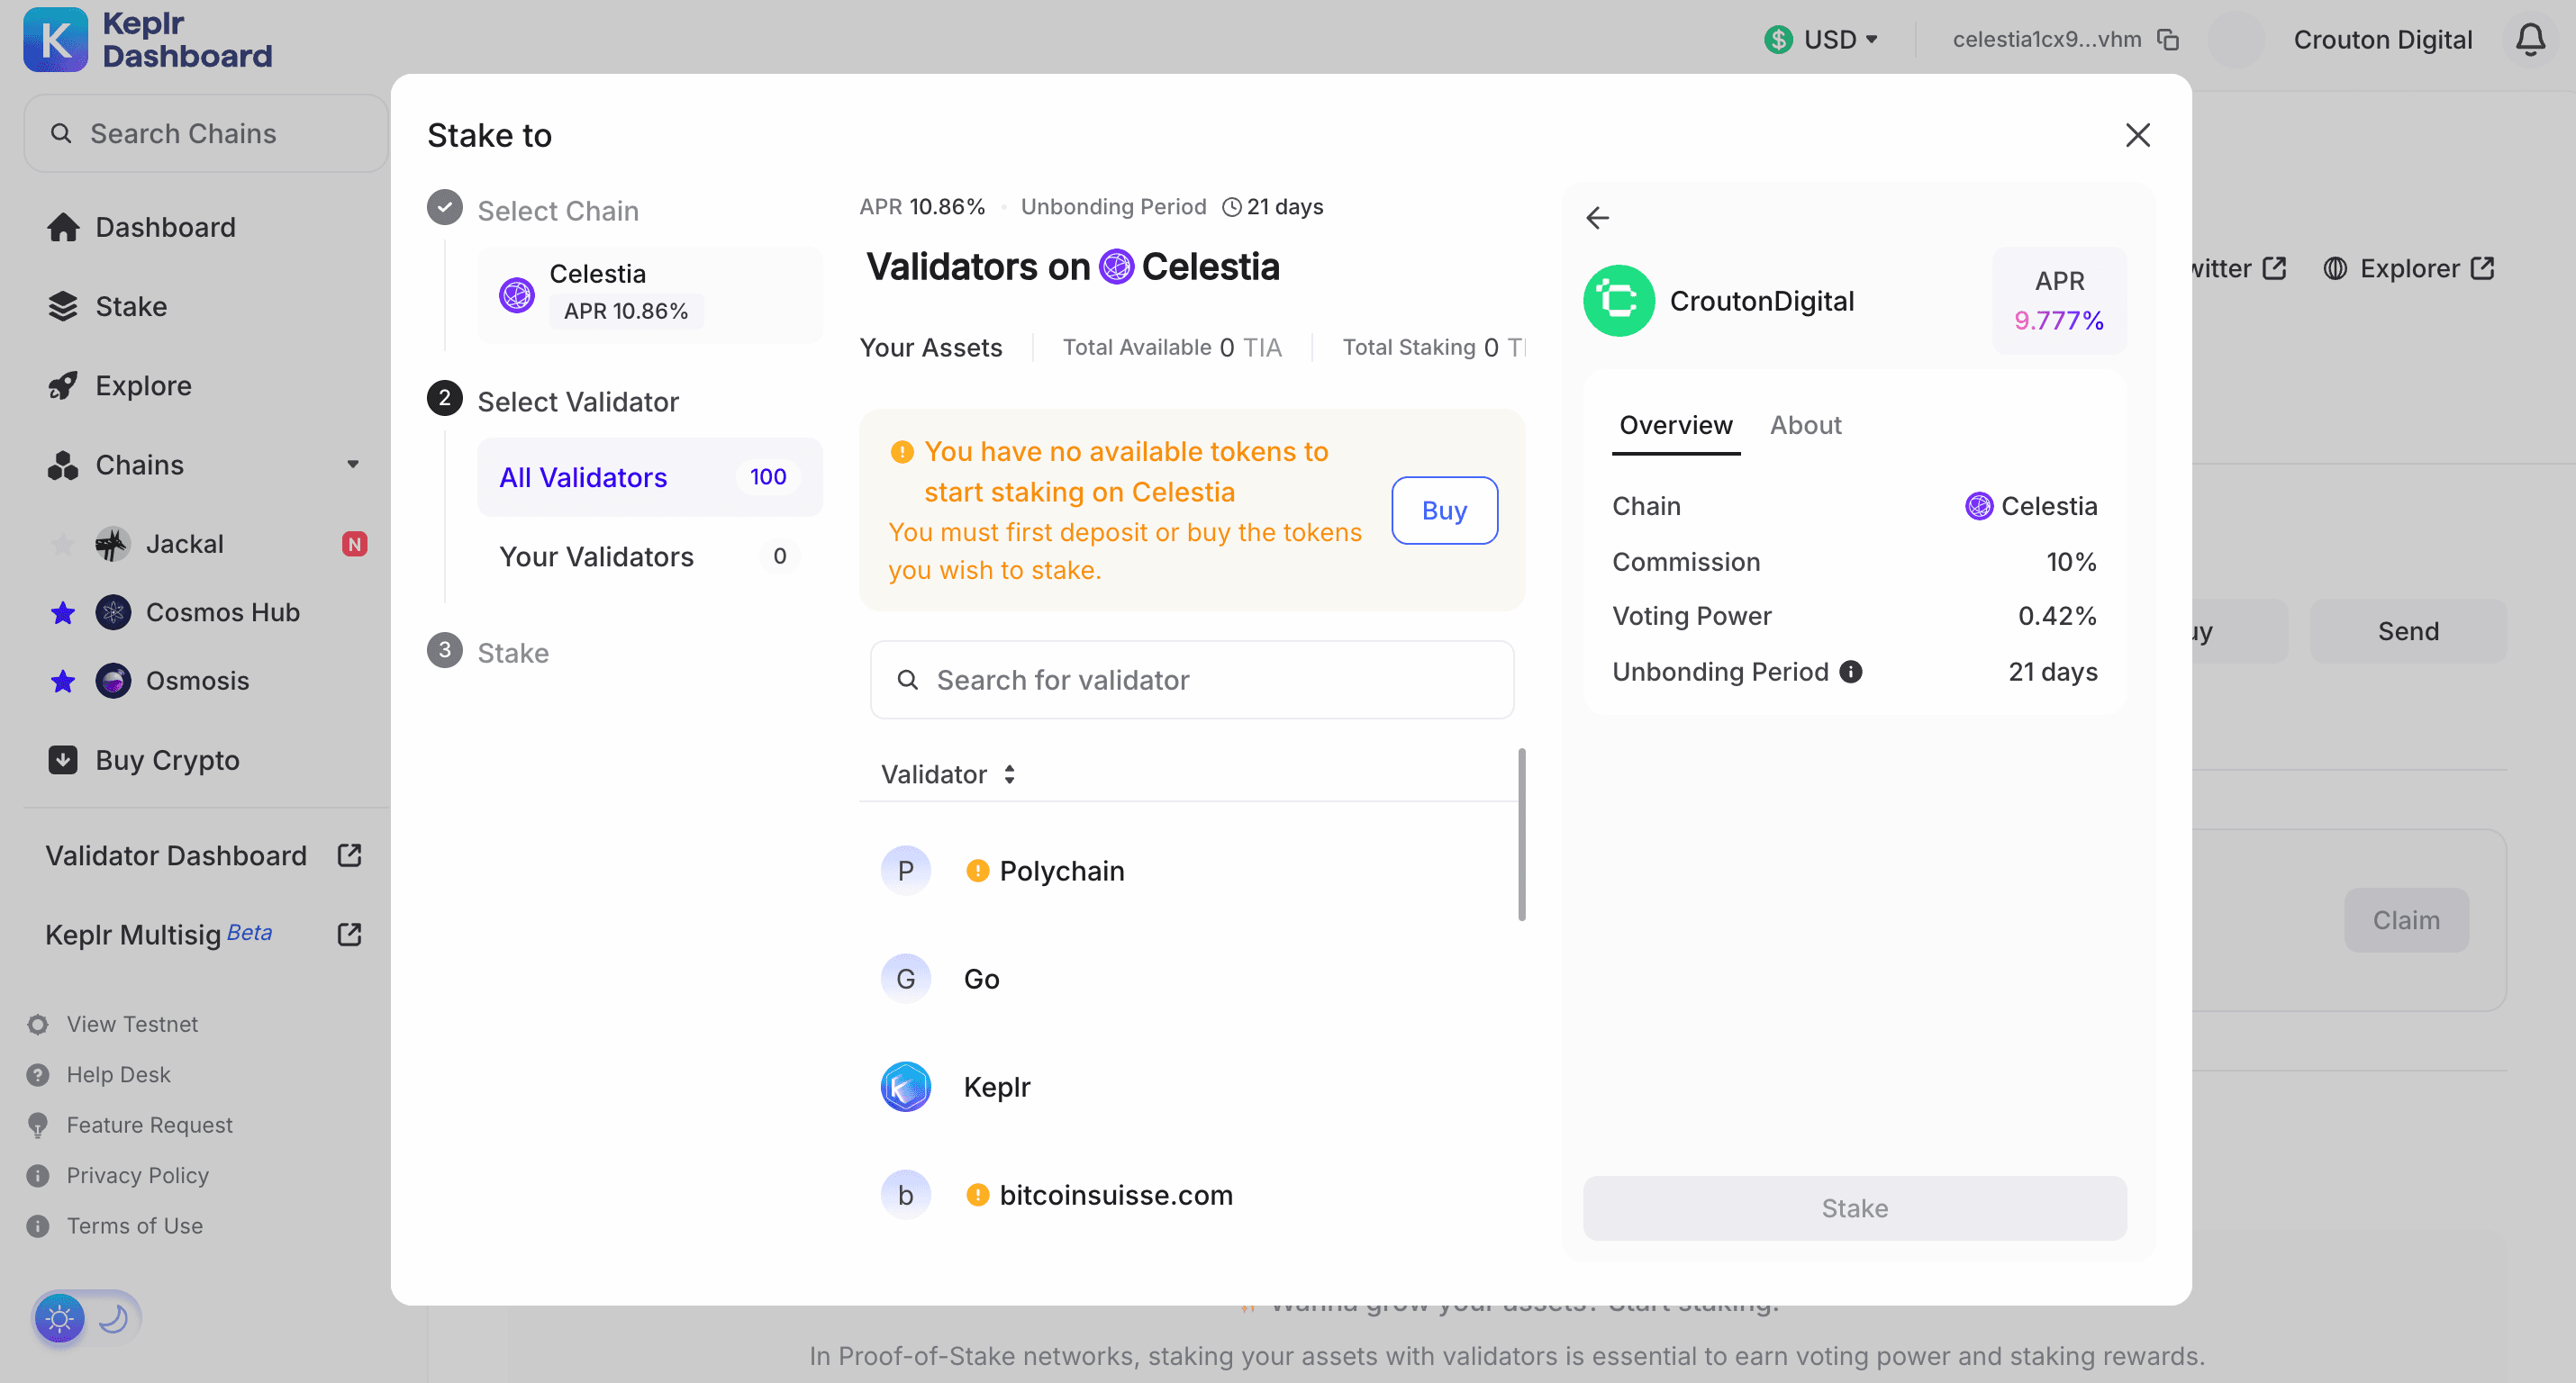Open the Stake page in sidebar
Image resolution: width=2576 pixels, height=1383 pixels.
click(x=107, y=306)
